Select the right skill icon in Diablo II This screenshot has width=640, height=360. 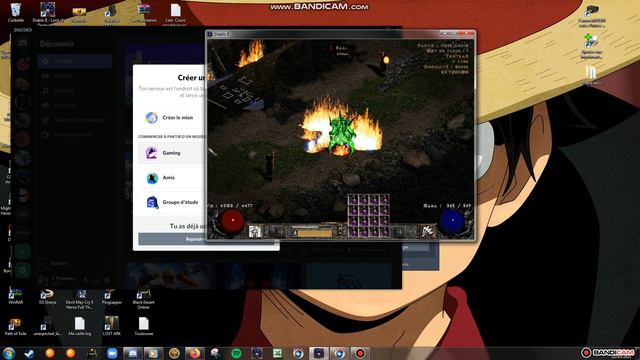427,231
